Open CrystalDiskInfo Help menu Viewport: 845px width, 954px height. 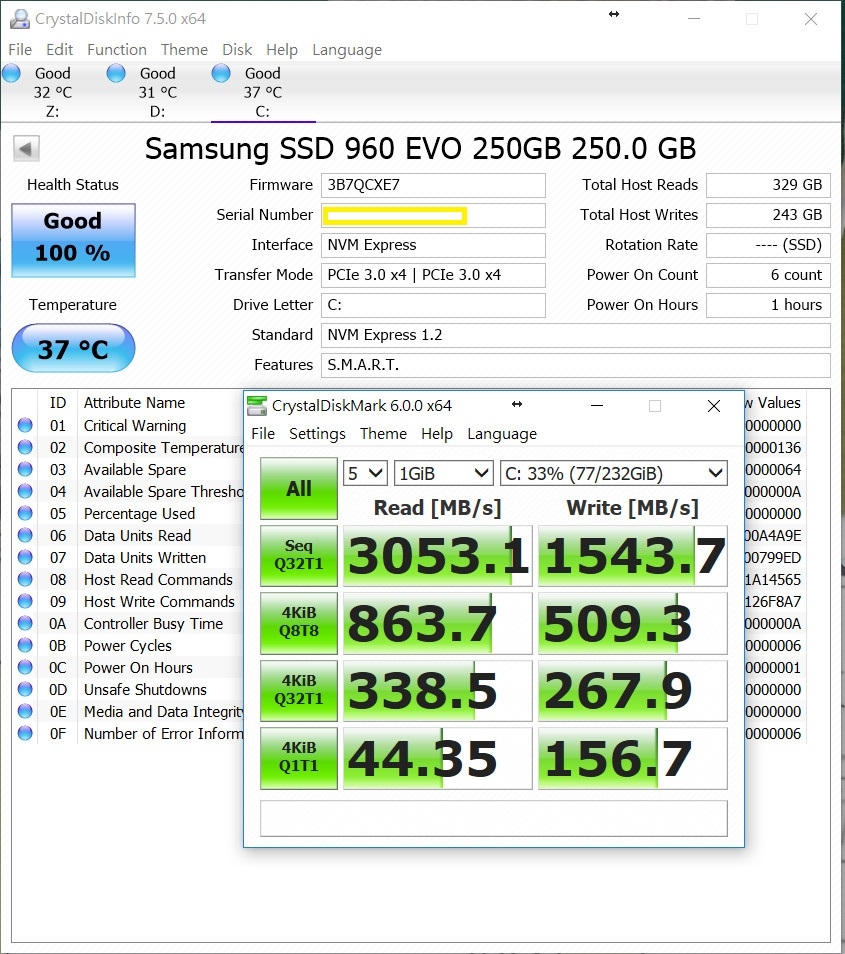[x=282, y=50]
